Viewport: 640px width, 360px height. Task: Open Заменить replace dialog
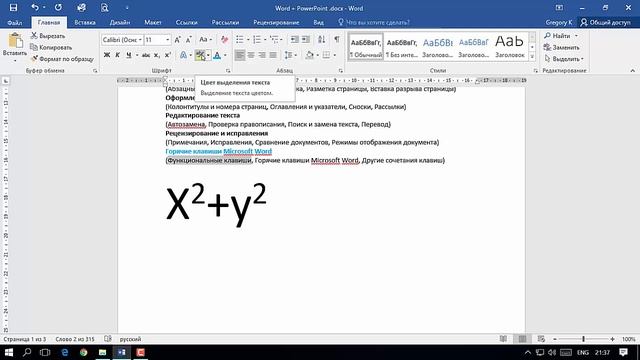coord(561,47)
